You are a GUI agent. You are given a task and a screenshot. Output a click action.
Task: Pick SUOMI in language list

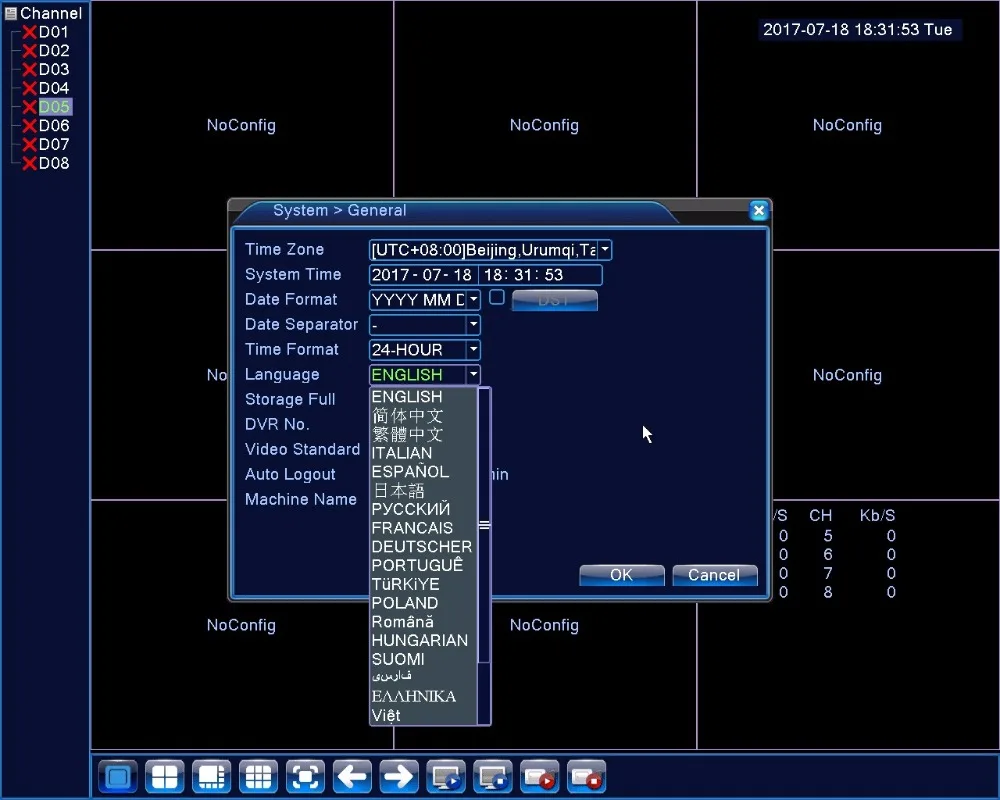[x=423, y=659]
